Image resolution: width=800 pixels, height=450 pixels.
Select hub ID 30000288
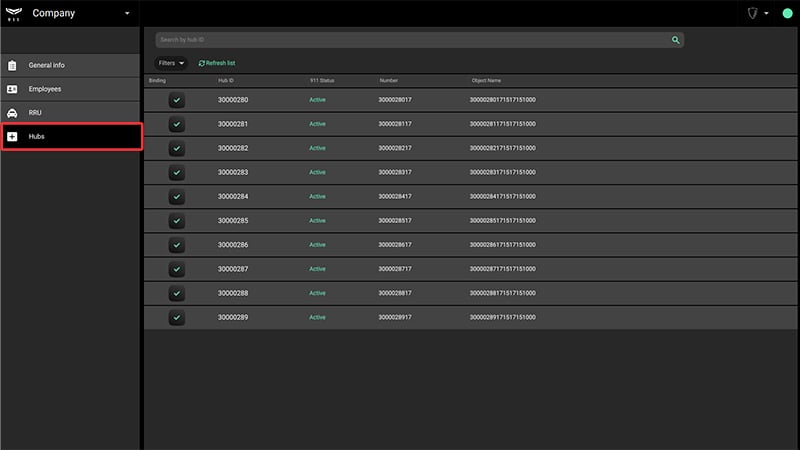[x=233, y=293]
